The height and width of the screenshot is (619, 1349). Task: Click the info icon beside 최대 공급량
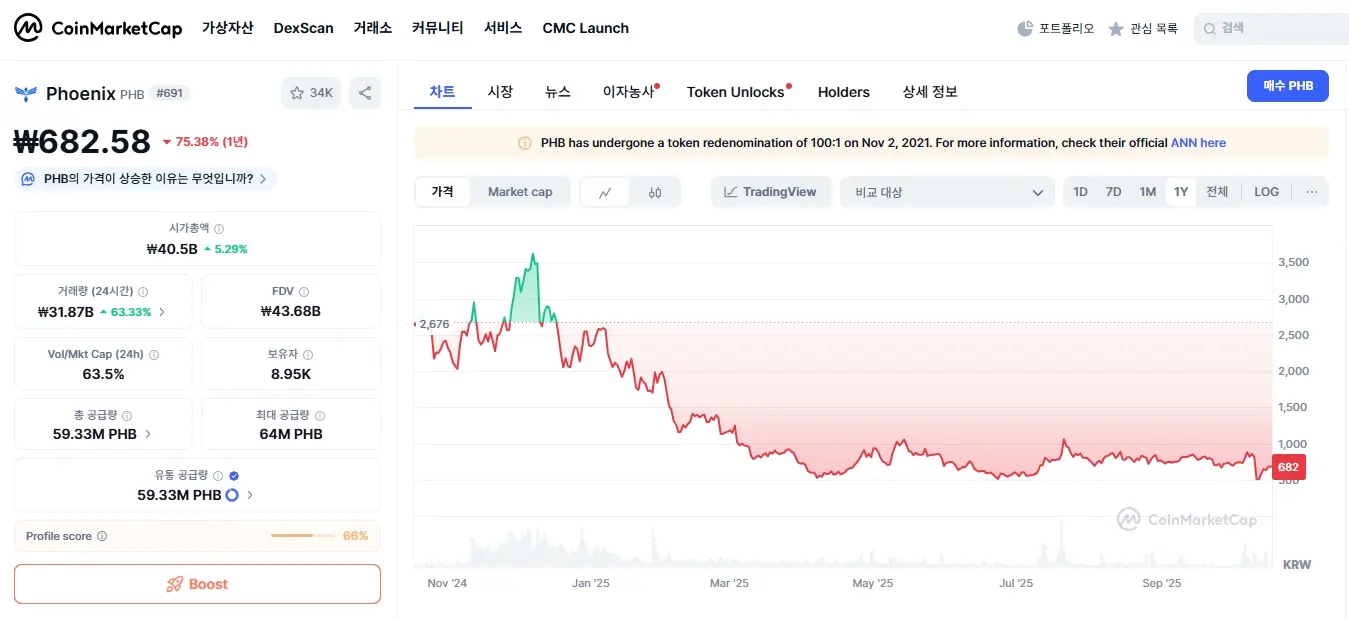click(x=320, y=416)
